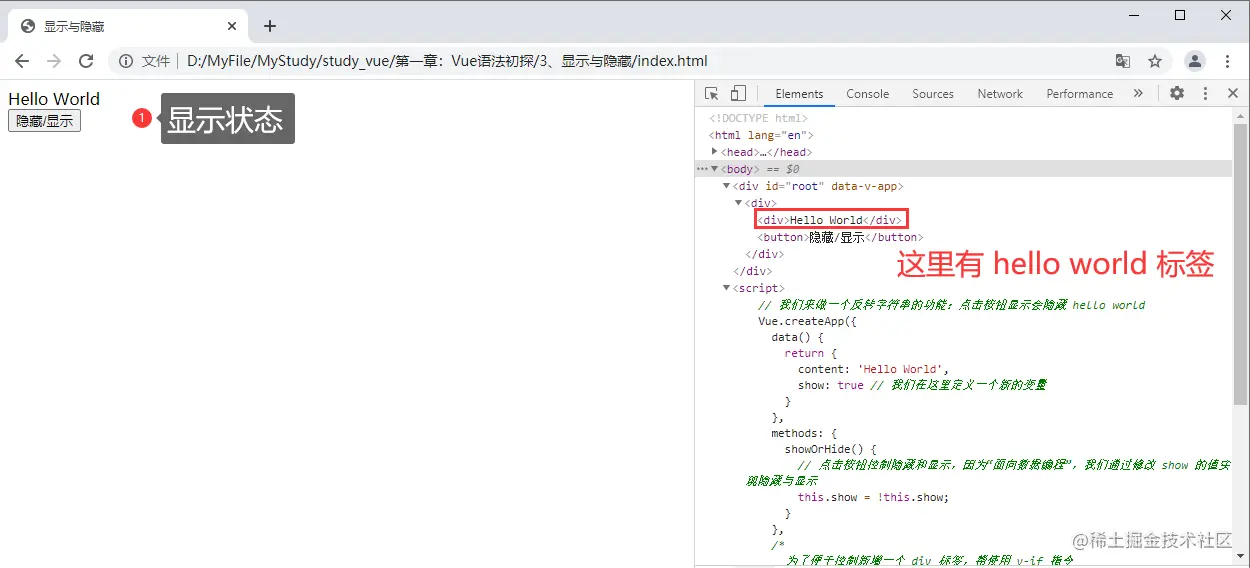Select the button element node in DOM tree

click(x=840, y=237)
